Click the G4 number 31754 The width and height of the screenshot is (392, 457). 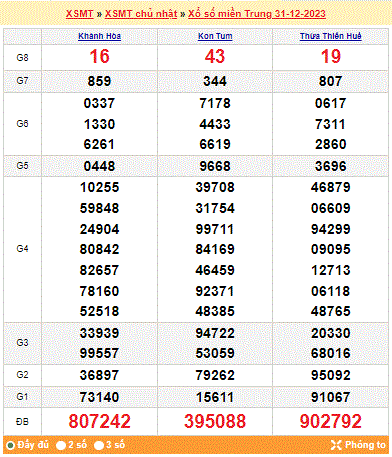tap(215, 208)
